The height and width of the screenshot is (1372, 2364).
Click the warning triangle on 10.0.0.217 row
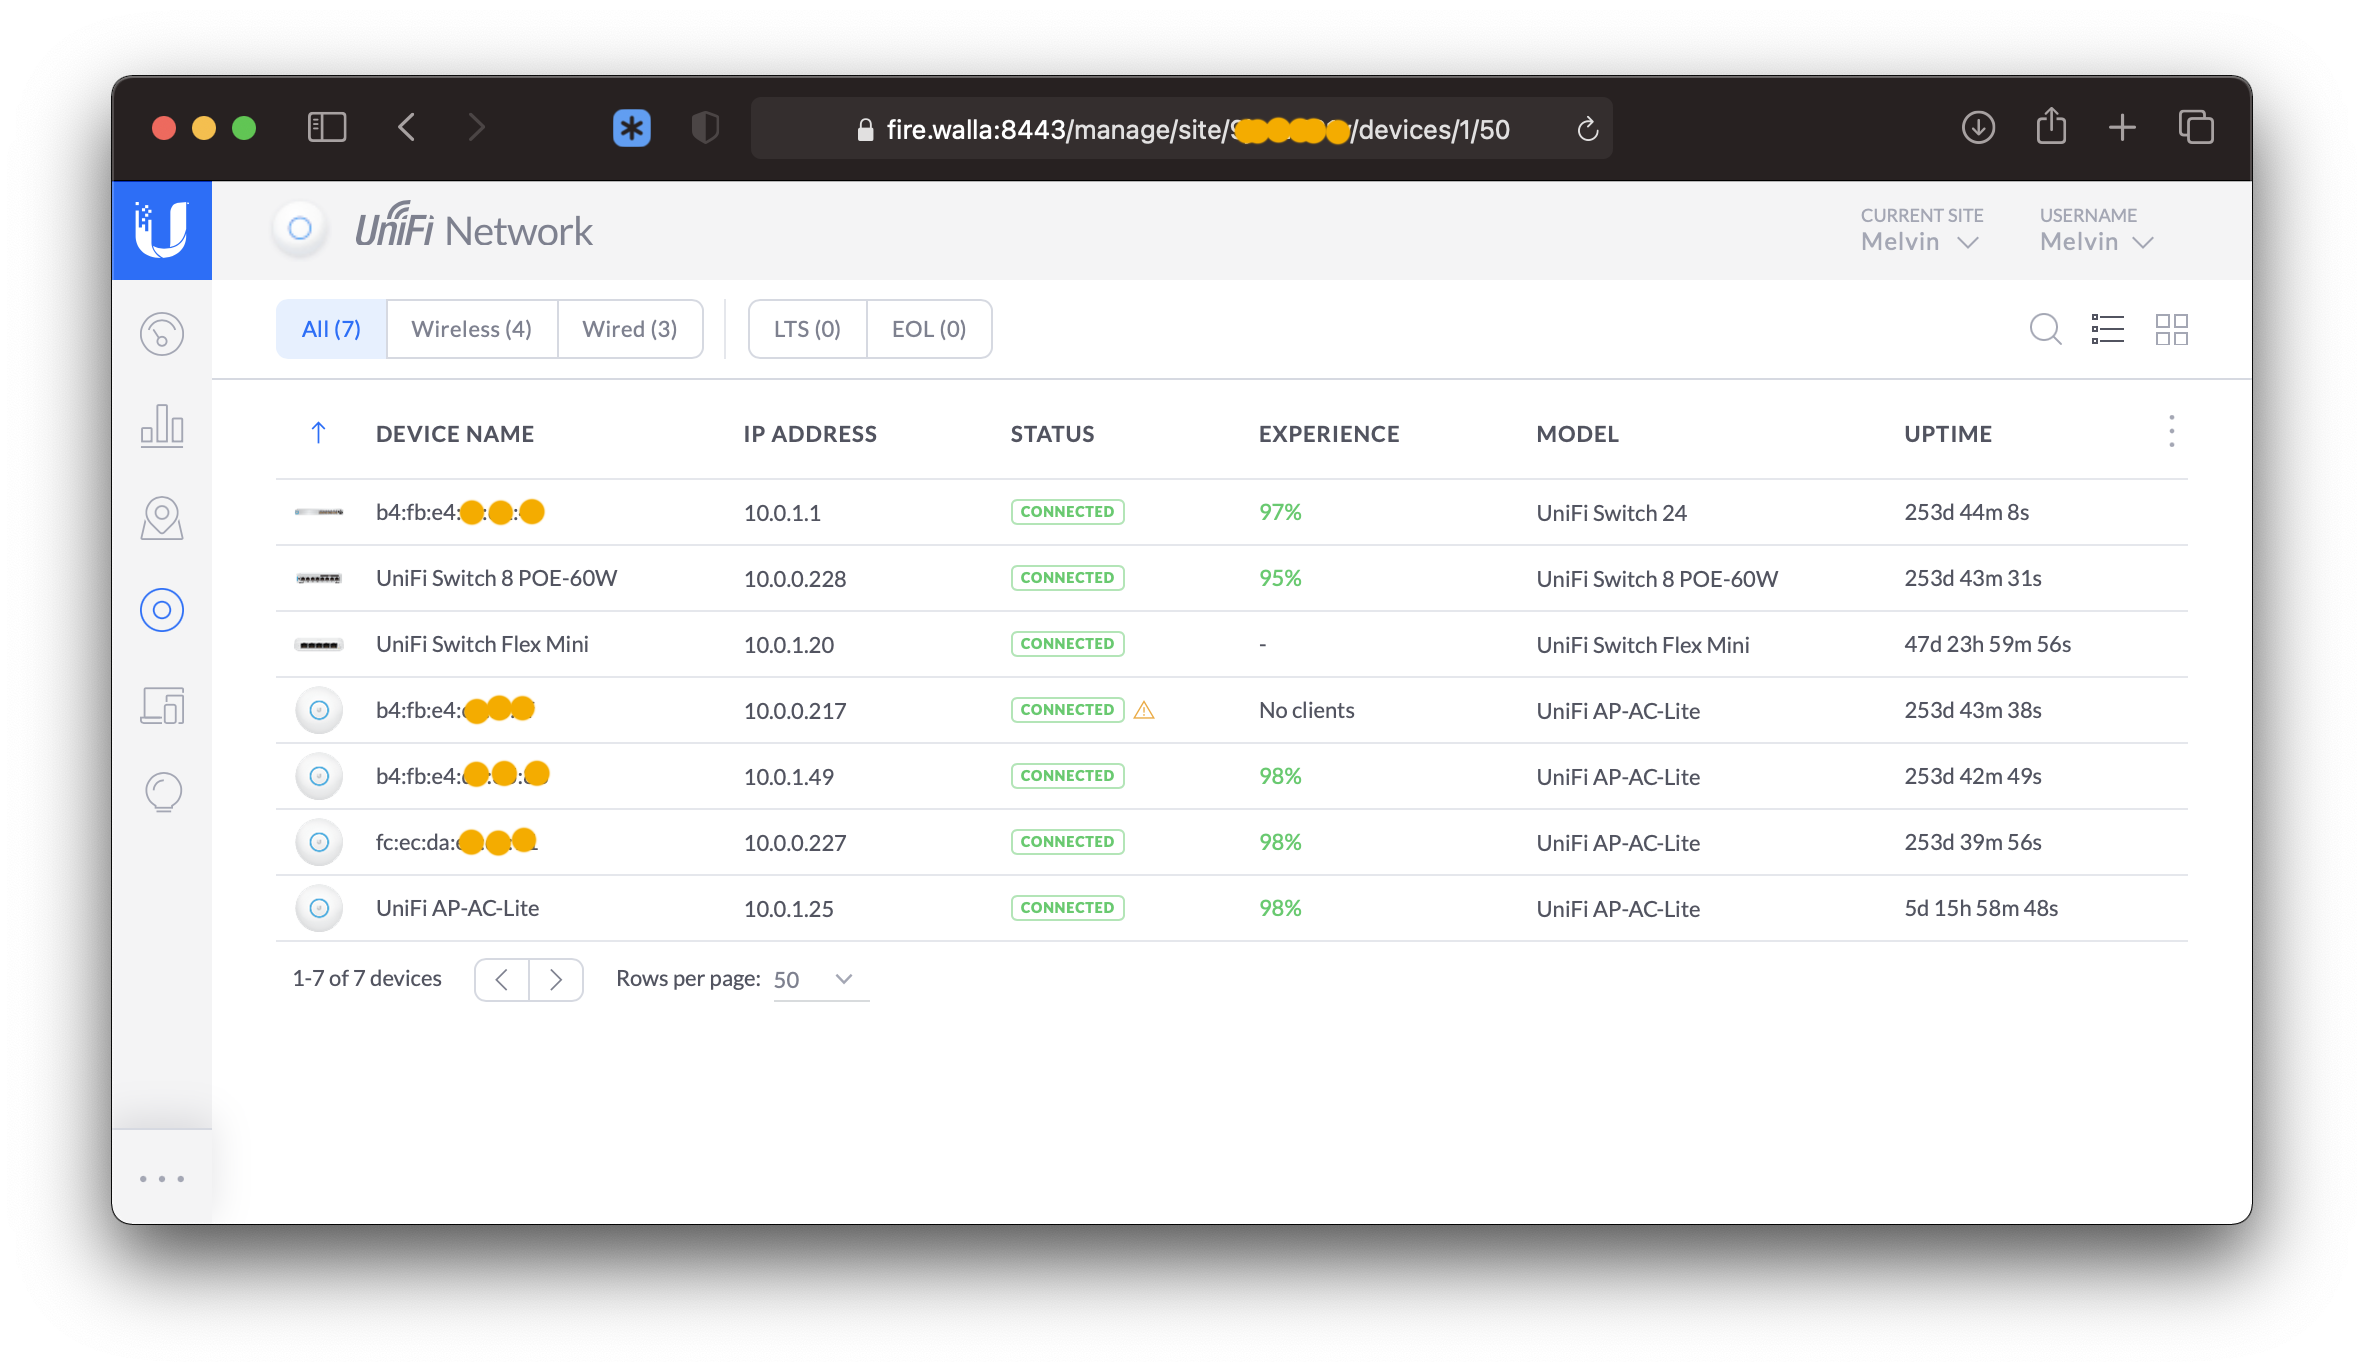[x=1144, y=710]
